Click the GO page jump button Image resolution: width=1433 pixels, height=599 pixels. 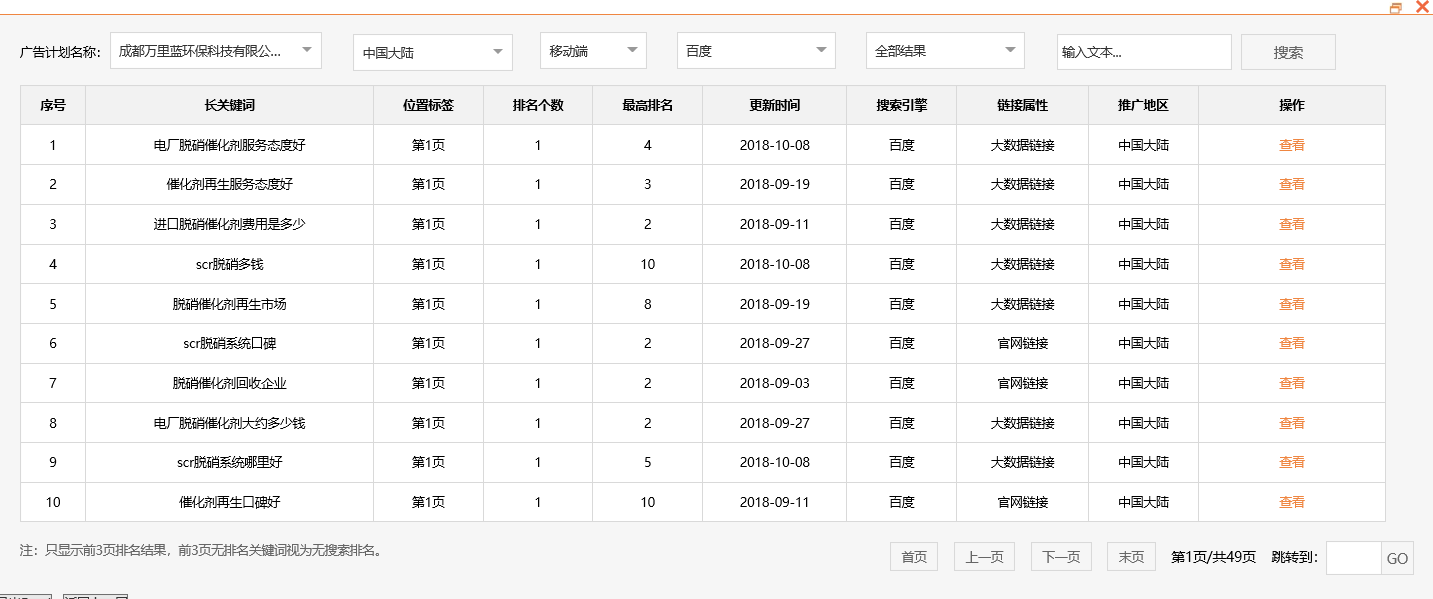click(1399, 557)
